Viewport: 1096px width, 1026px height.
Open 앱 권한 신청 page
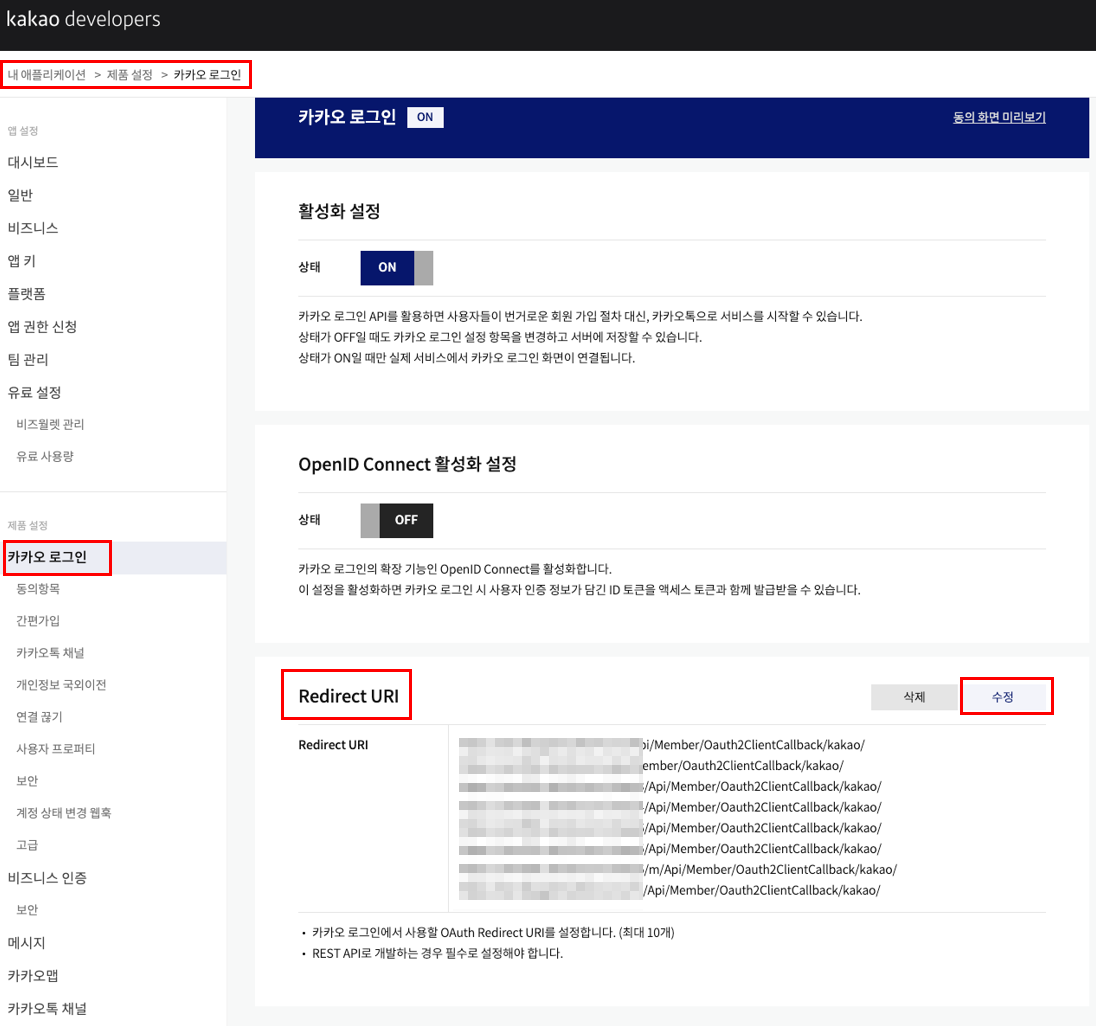coord(42,326)
